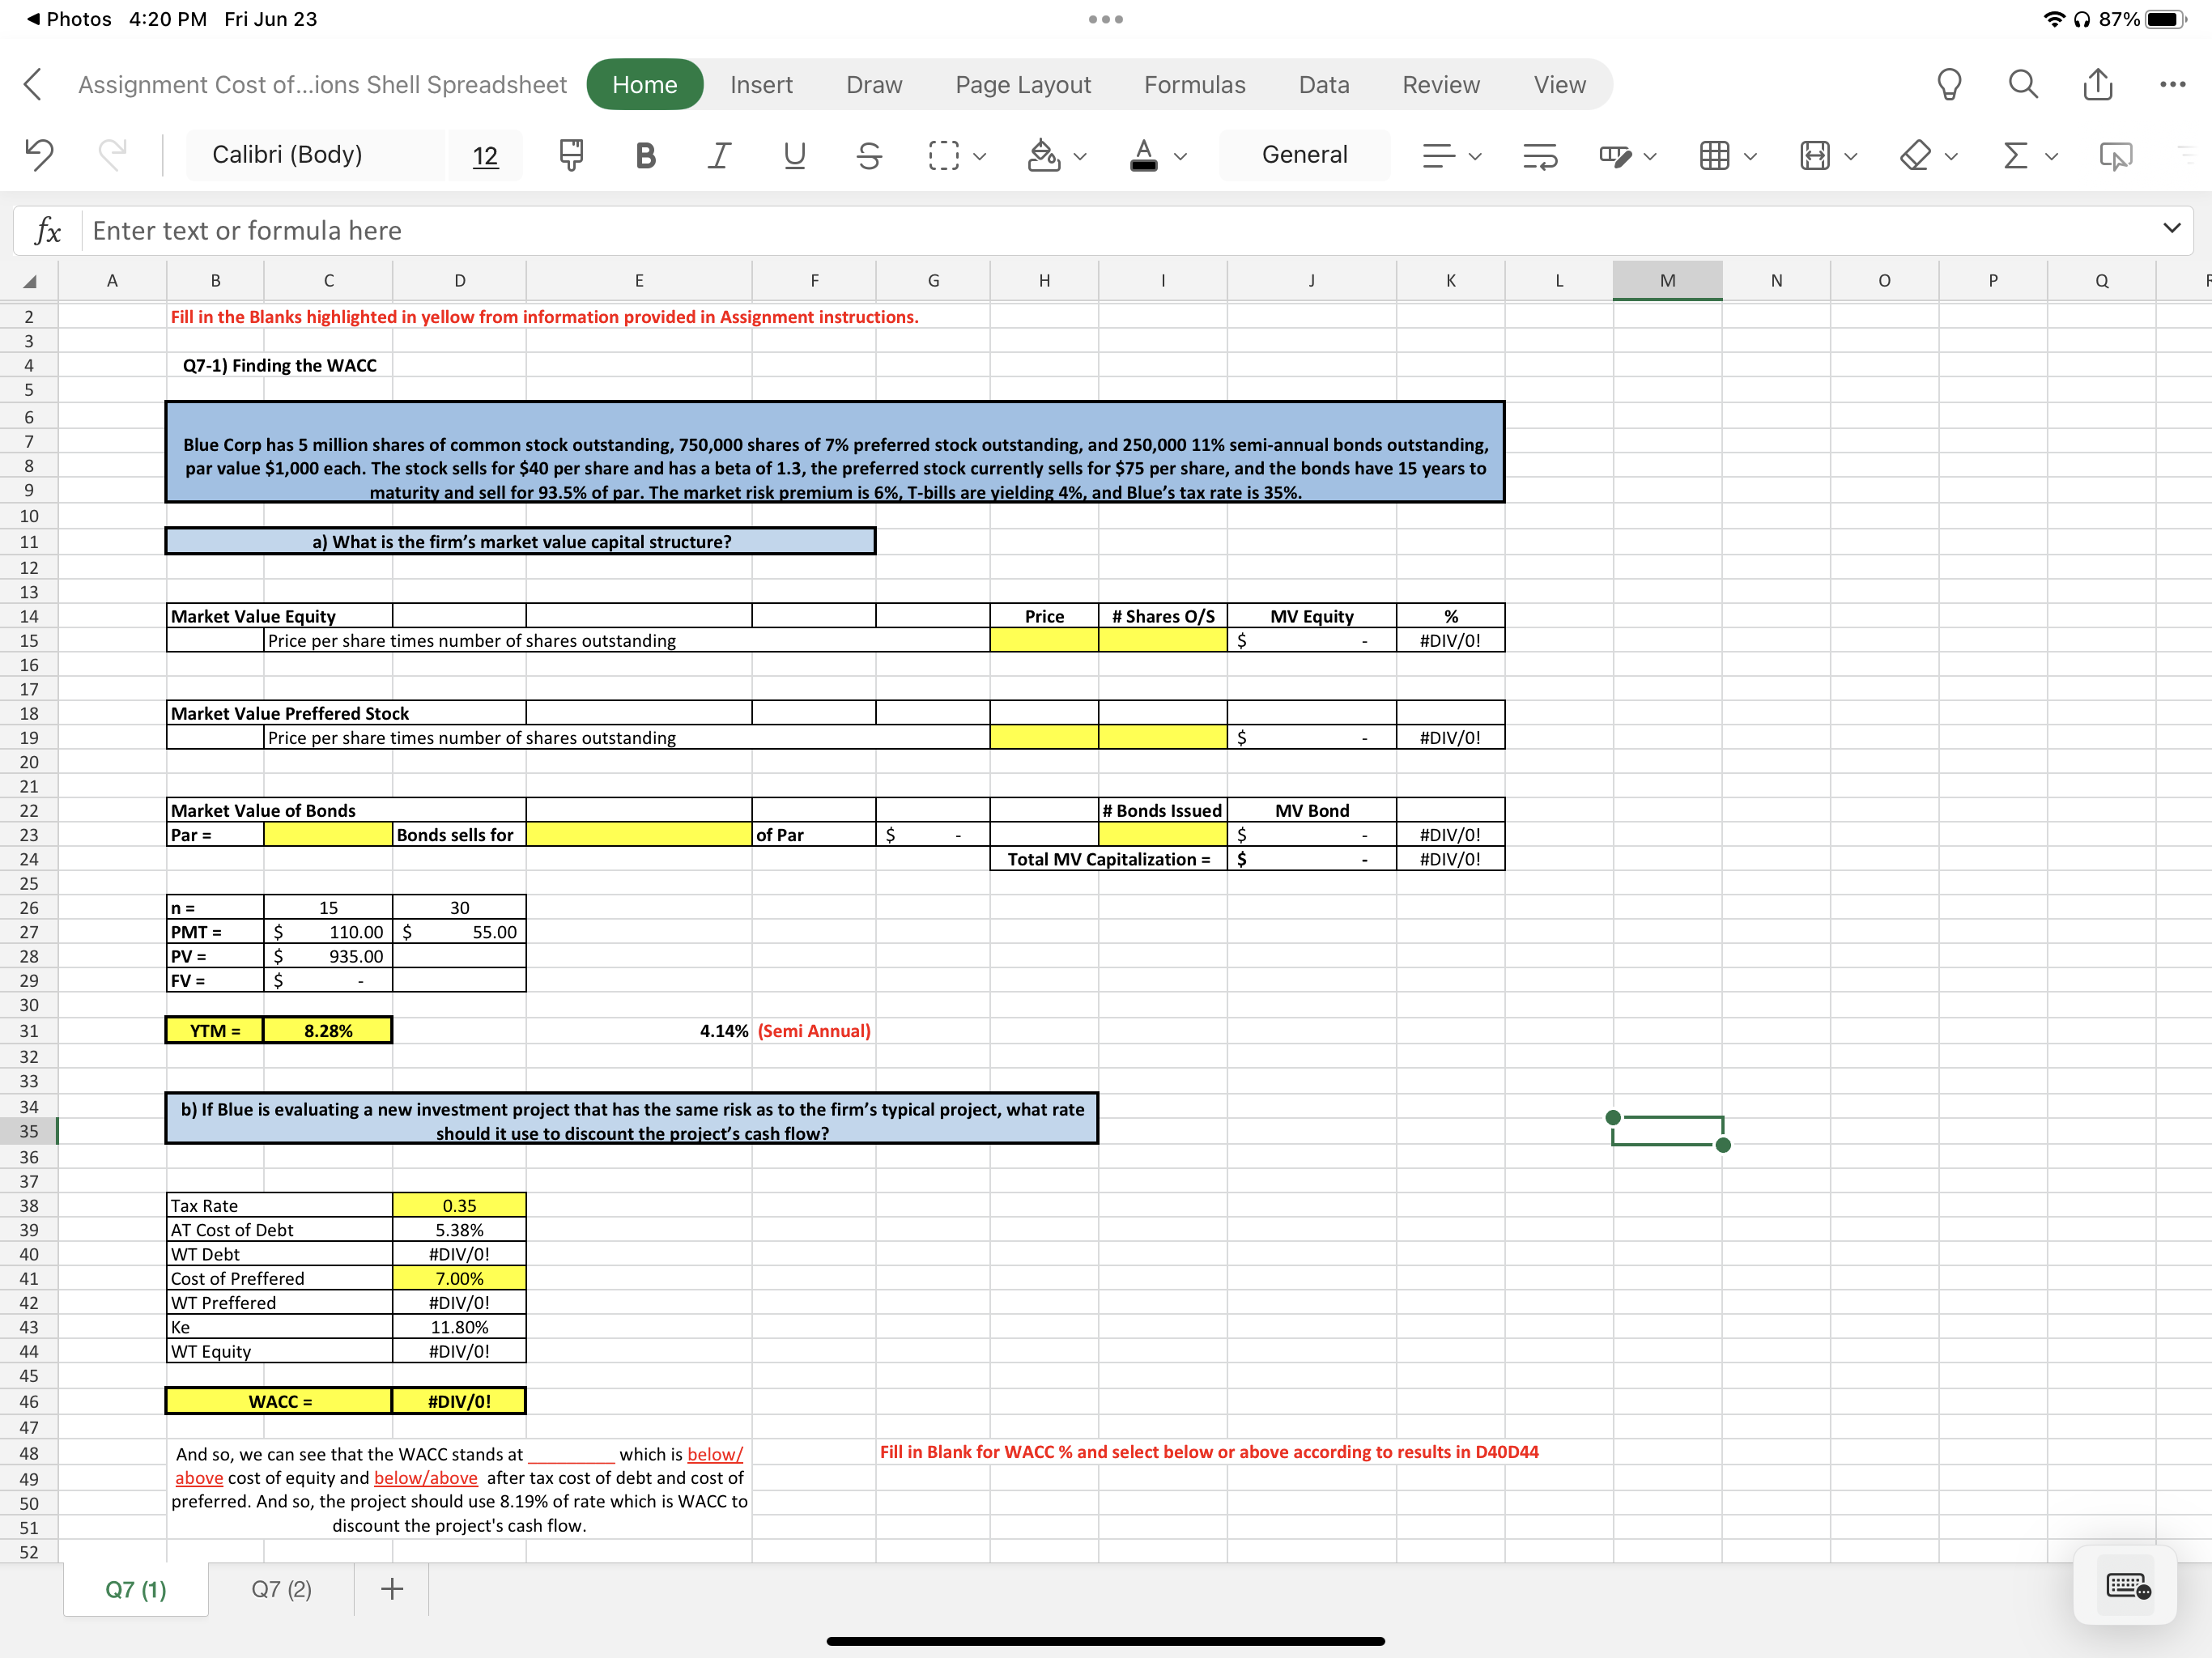The width and height of the screenshot is (2212, 1658).
Task: Click the cell styles icon
Action: [x=1615, y=155]
